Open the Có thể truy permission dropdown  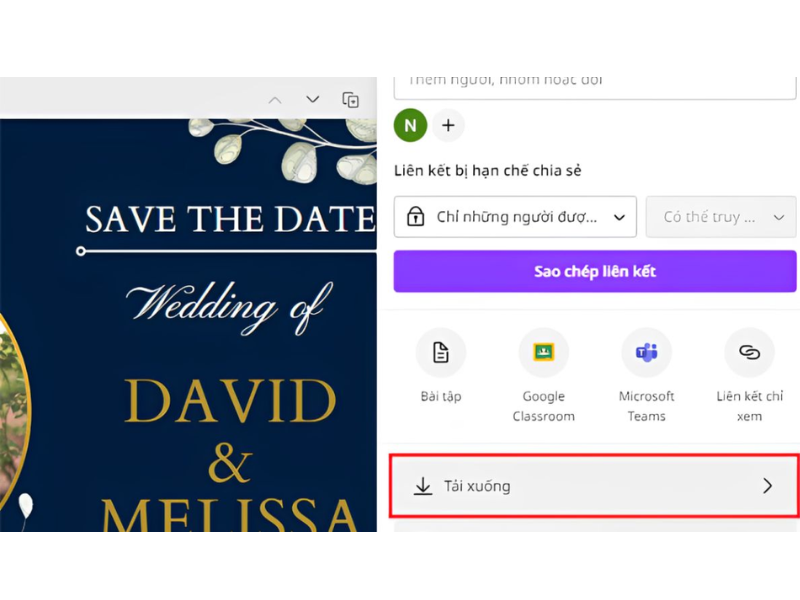pos(721,217)
